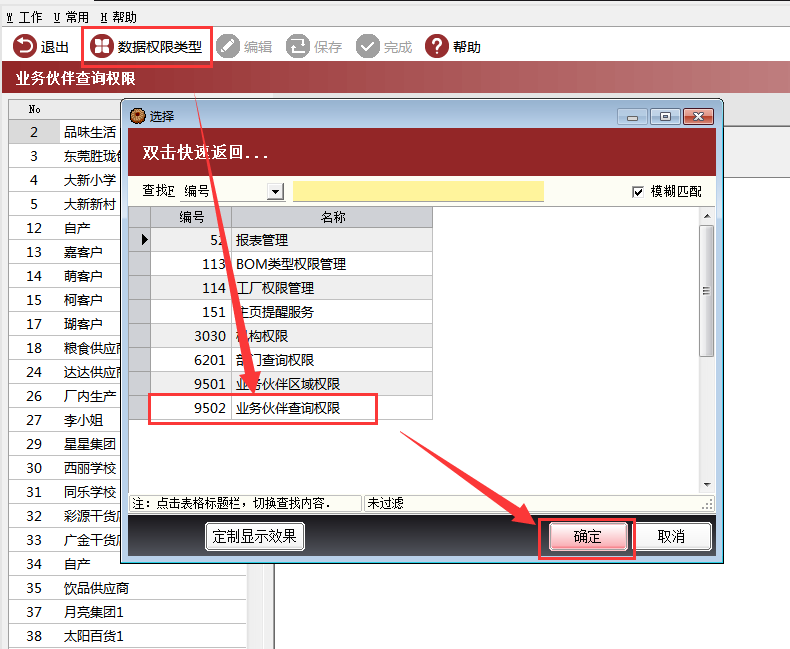The width and height of the screenshot is (790, 649).
Task: Click the current row indicator arrow
Action: (x=145, y=240)
